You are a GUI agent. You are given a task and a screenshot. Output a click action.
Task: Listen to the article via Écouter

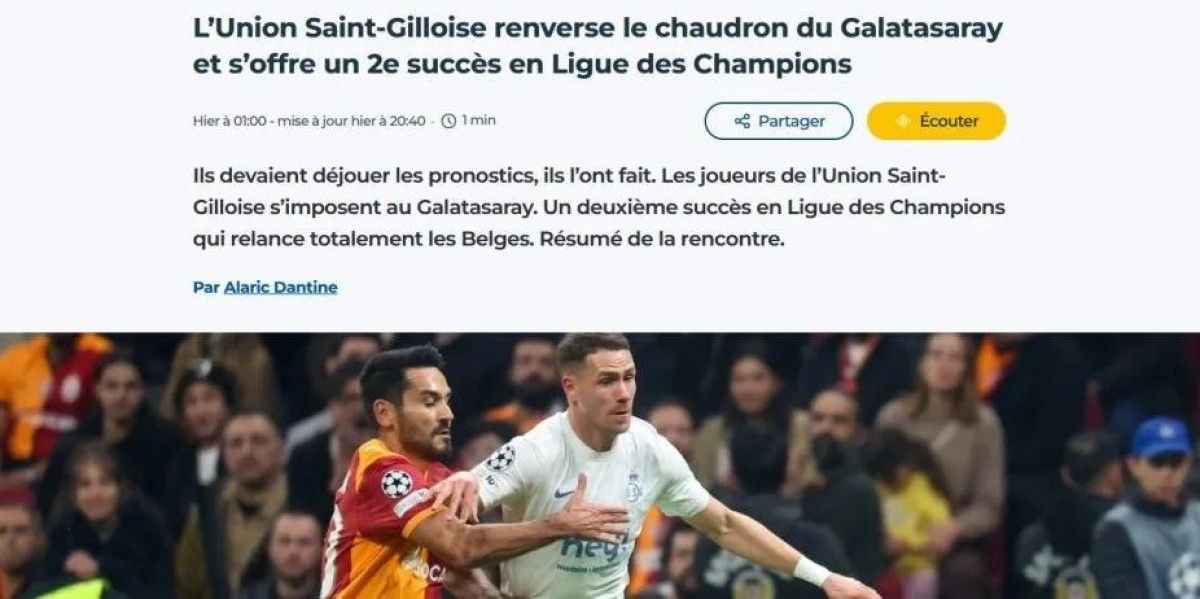tap(936, 121)
